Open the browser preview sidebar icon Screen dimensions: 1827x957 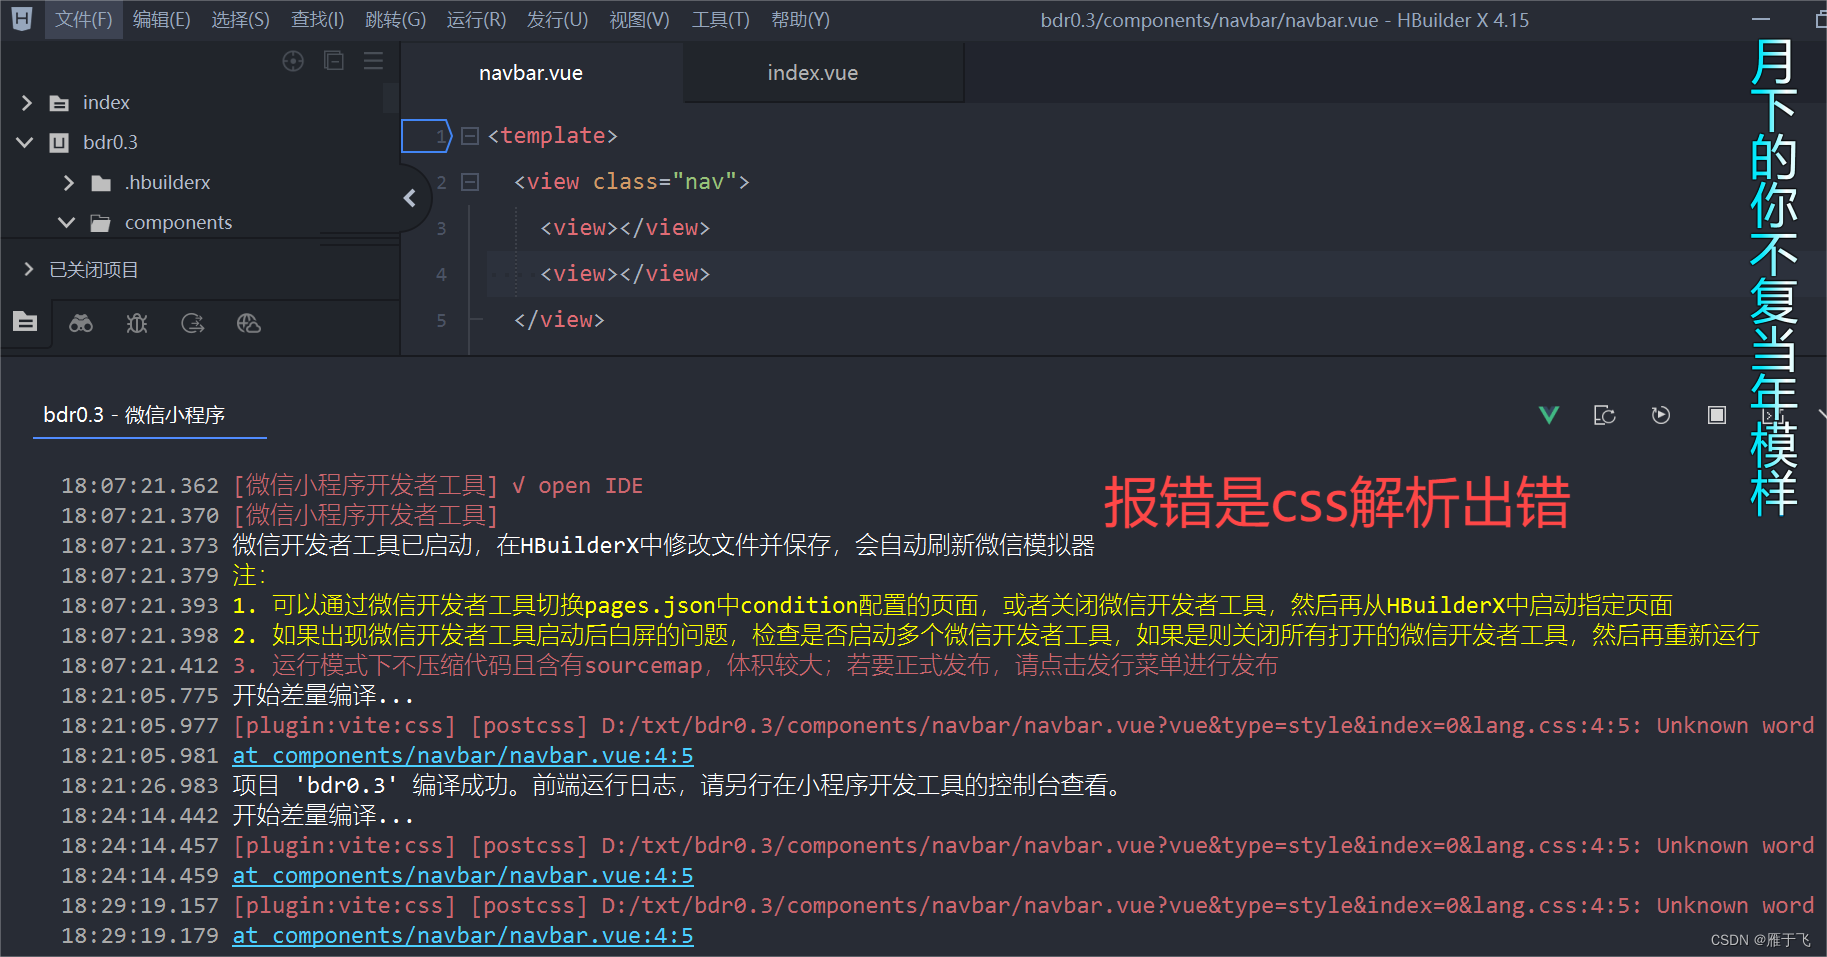click(x=249, y=323)
